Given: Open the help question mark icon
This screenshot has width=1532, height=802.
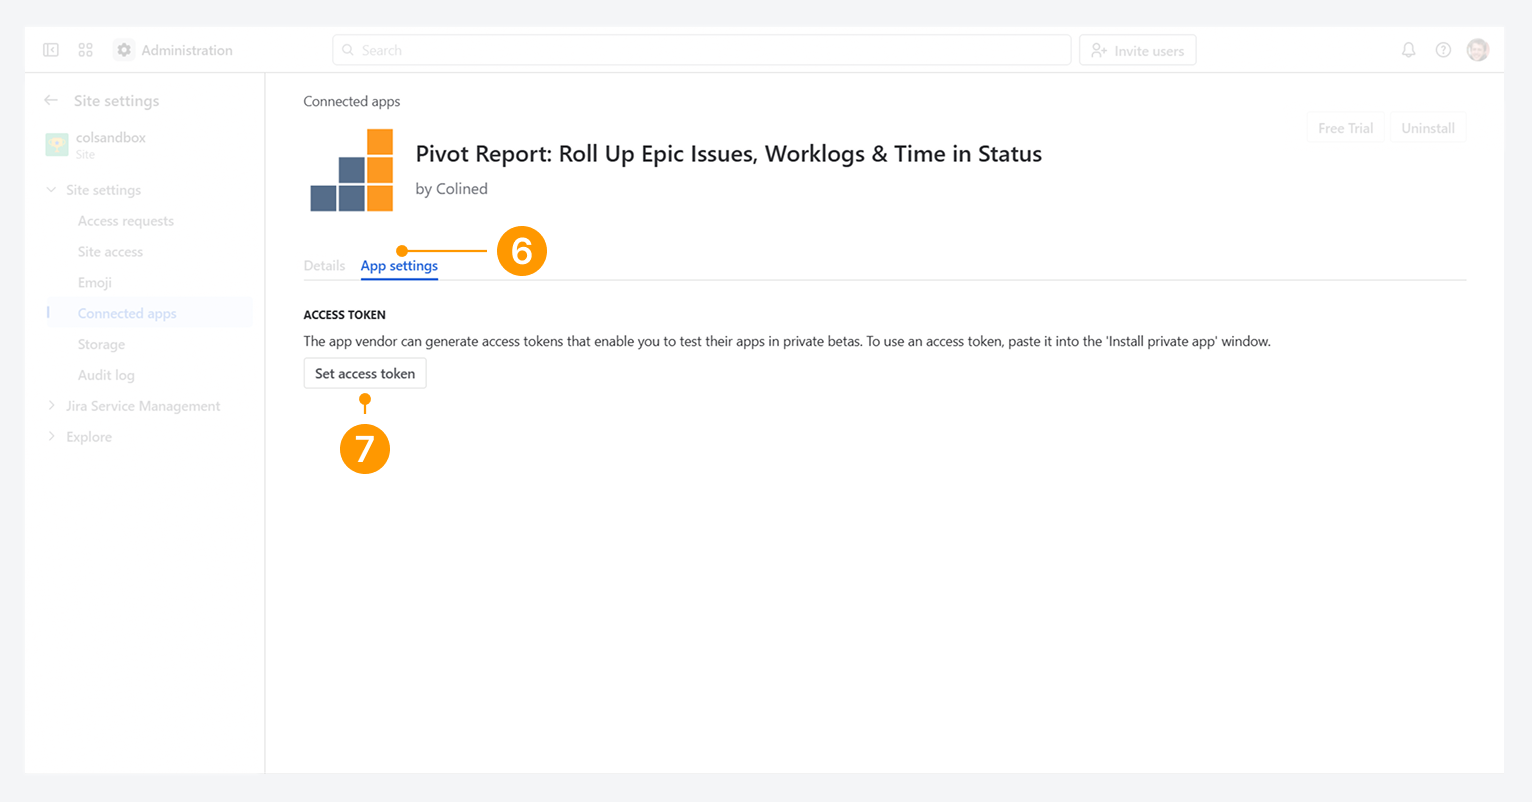Looking at the screenshot, I should 1443,50.
